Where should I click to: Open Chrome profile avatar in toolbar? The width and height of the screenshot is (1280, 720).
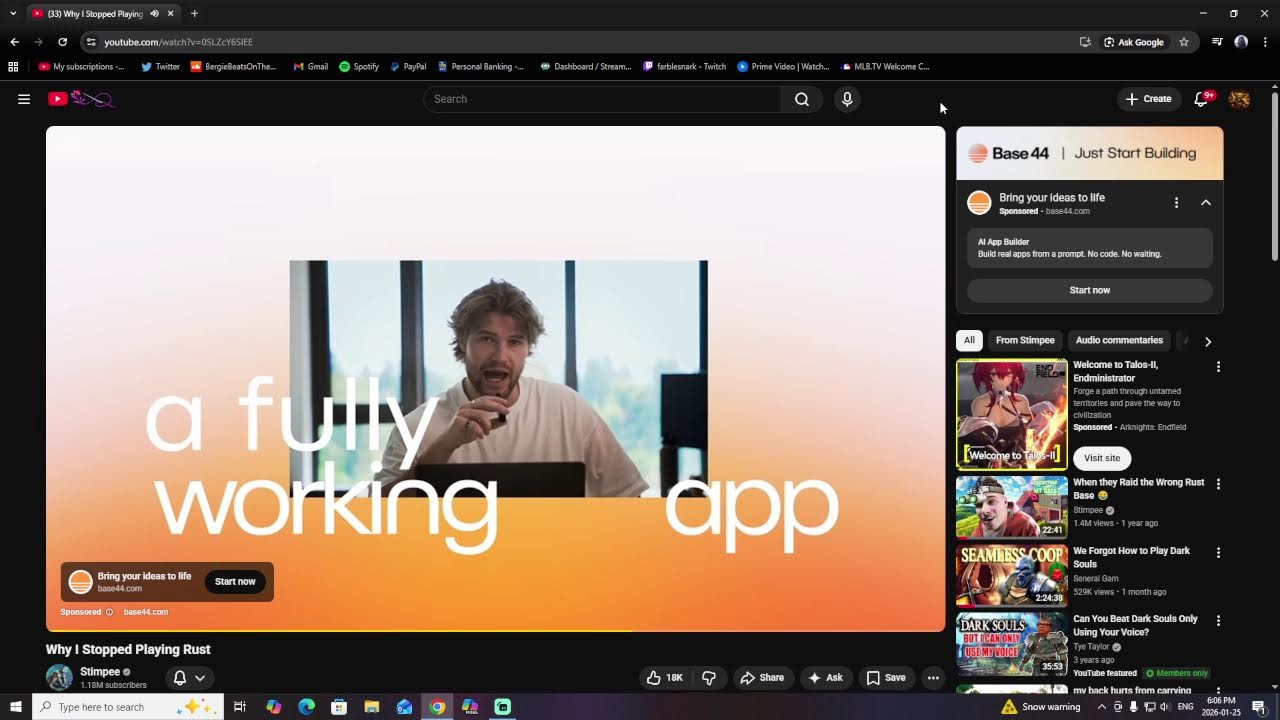(1241, 42)
